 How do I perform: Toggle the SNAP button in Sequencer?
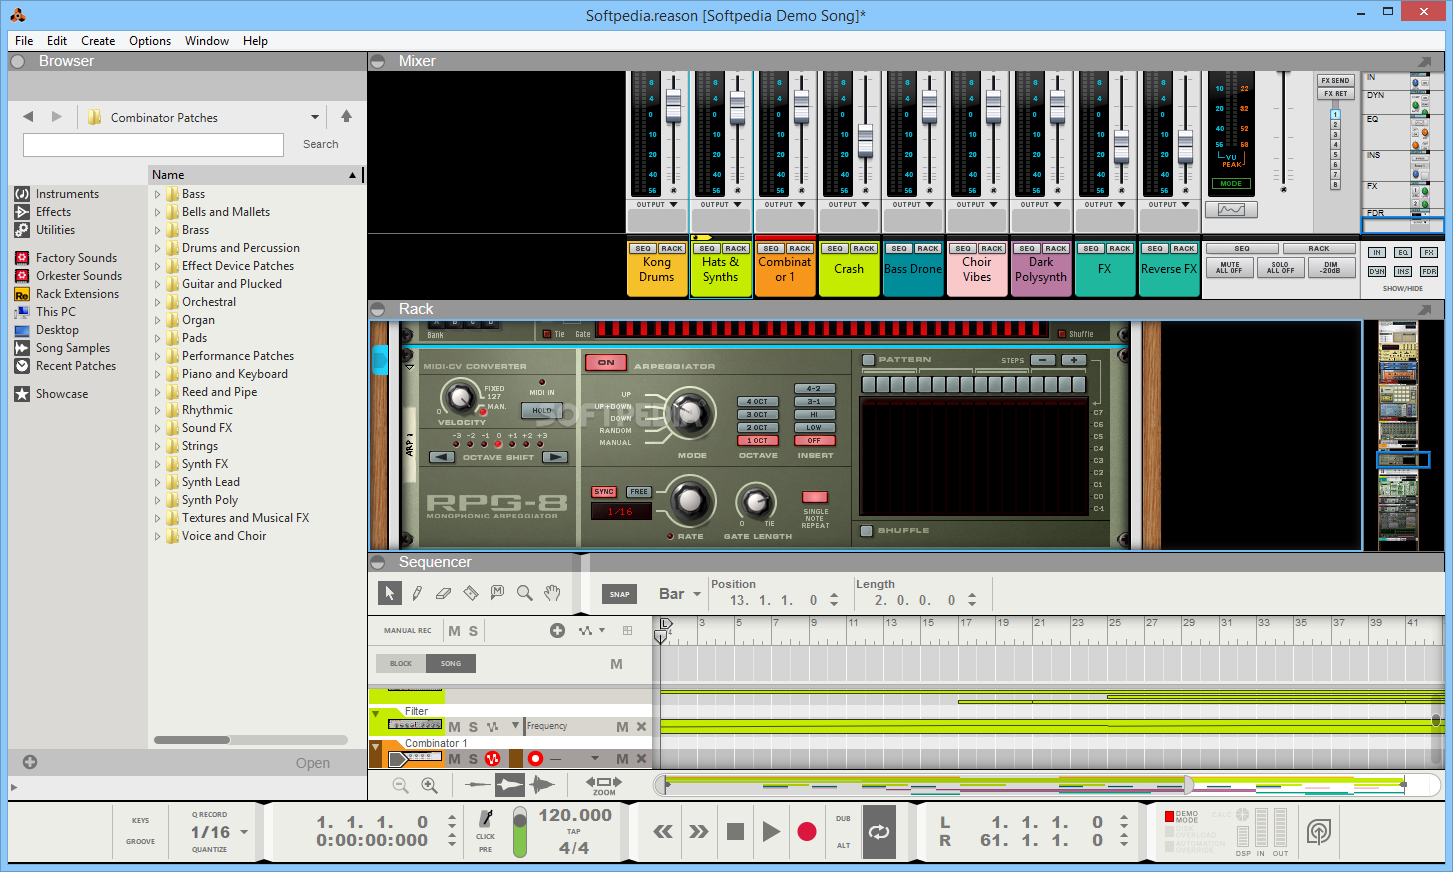point(620,594)
